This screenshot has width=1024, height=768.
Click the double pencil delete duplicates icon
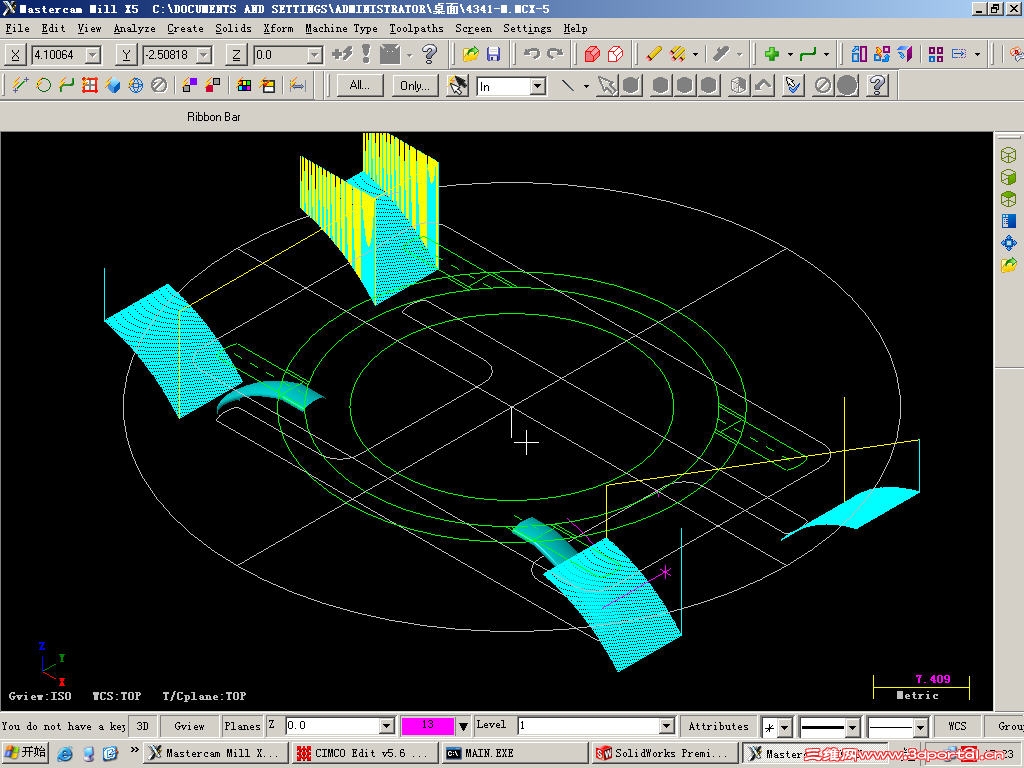click(678, 54)
